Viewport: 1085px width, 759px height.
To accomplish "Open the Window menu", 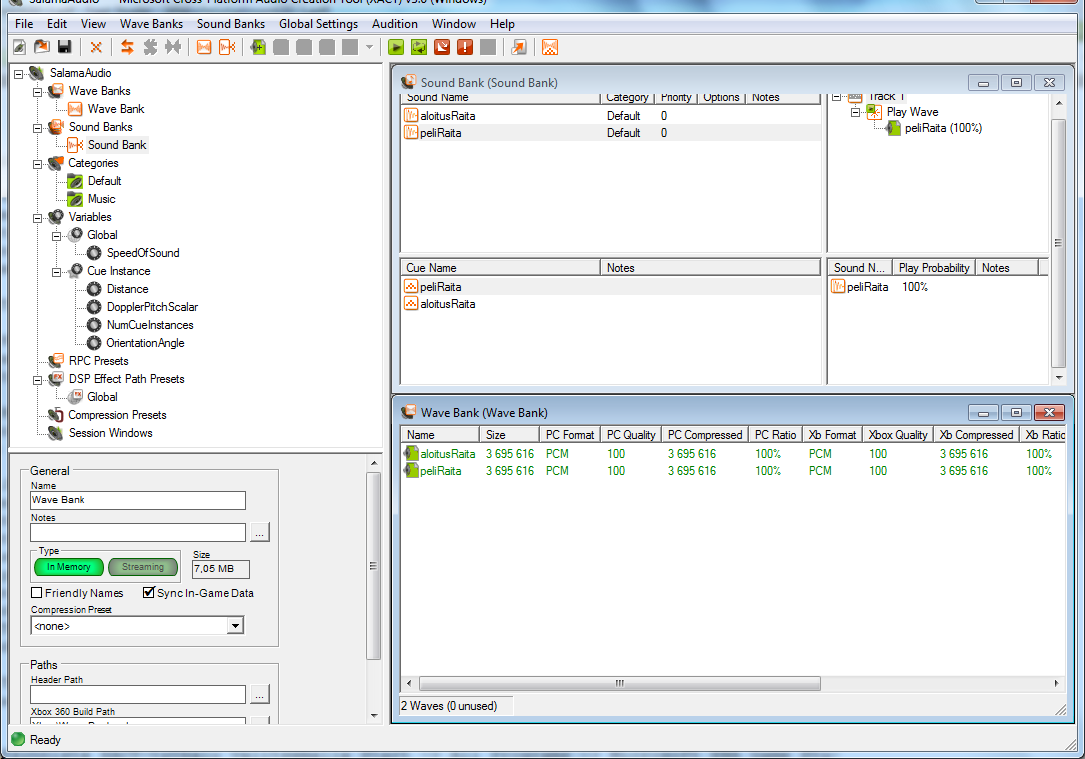I will click(x=453, y=24).
